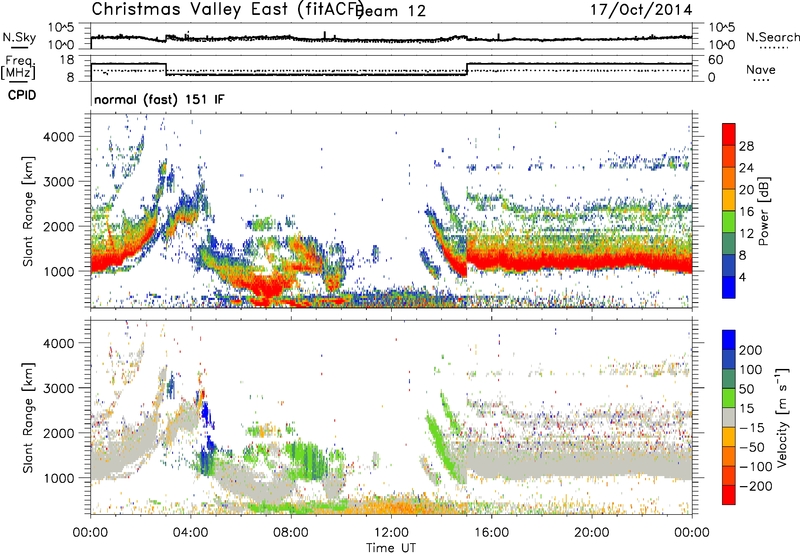The height and width of the screenshot is (554, 800).
Task: Click the 'Freq. [MHz]' axis label
Action: [x=18, y=68]
